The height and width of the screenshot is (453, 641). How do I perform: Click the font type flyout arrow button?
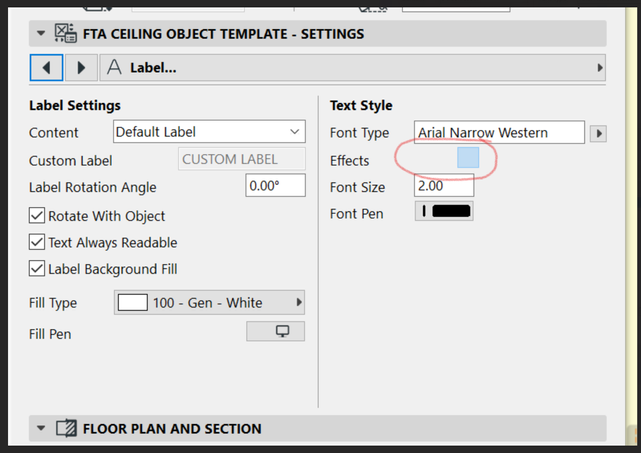(x=599, y=133)
